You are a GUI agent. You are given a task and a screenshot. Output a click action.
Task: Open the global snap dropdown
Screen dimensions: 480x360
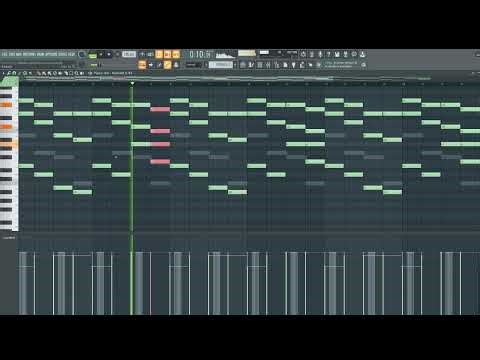pos(194,65)
